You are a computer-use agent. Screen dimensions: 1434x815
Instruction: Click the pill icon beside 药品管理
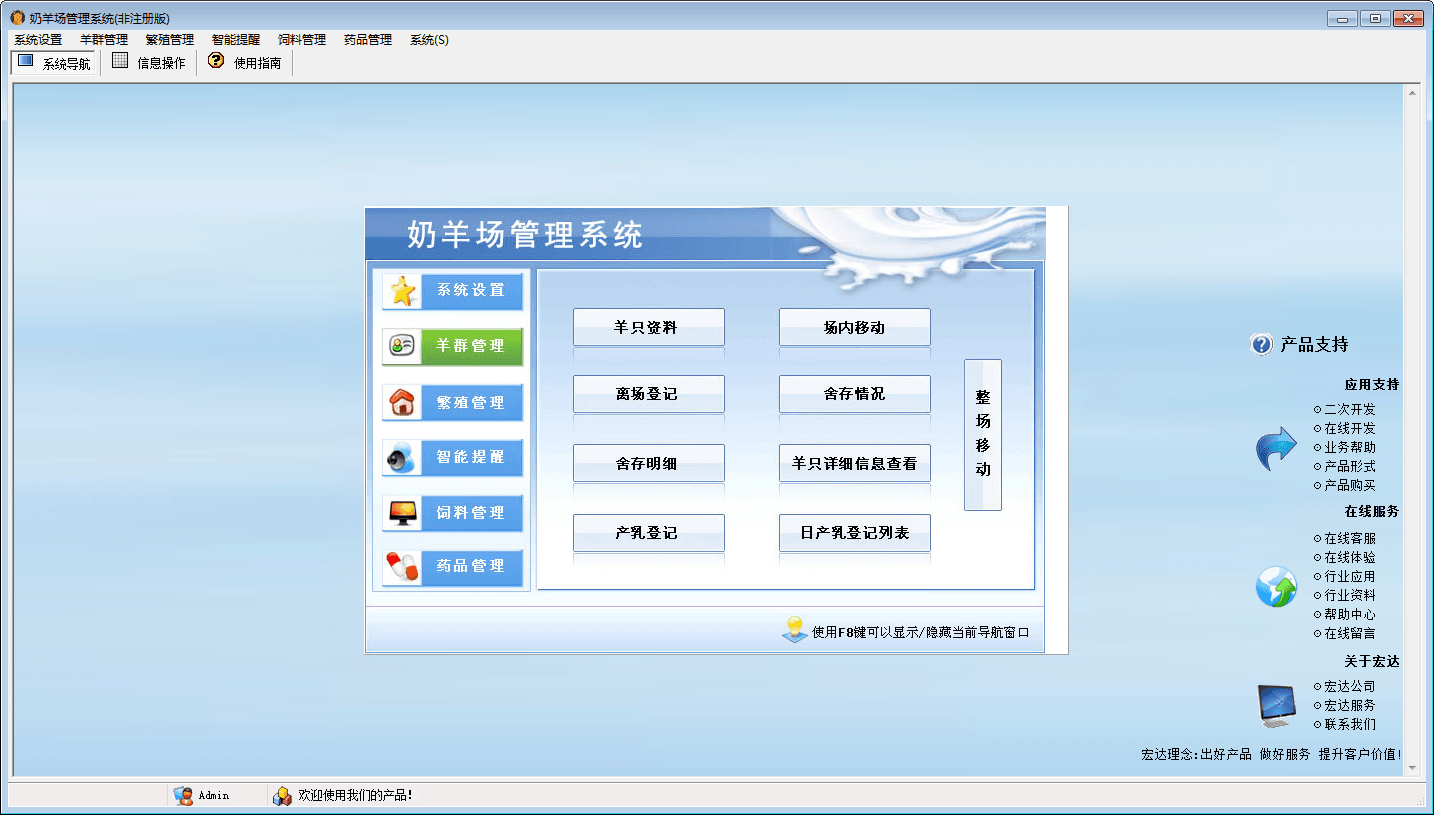[x=402, y=567]
